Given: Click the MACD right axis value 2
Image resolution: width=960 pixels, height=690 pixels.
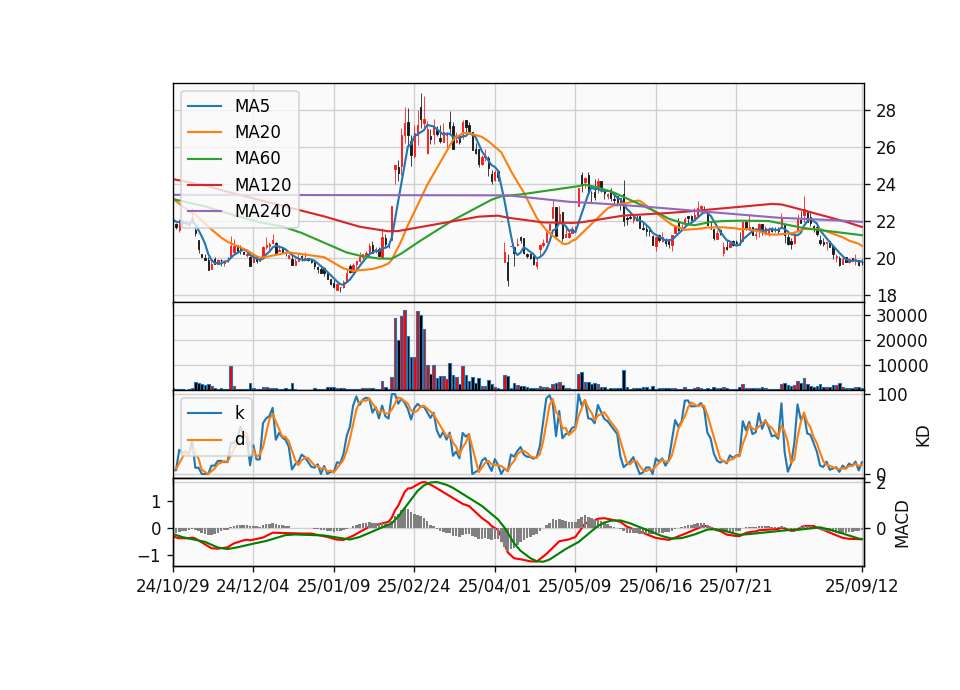Looking at the screenshot, I should [881, 484].
